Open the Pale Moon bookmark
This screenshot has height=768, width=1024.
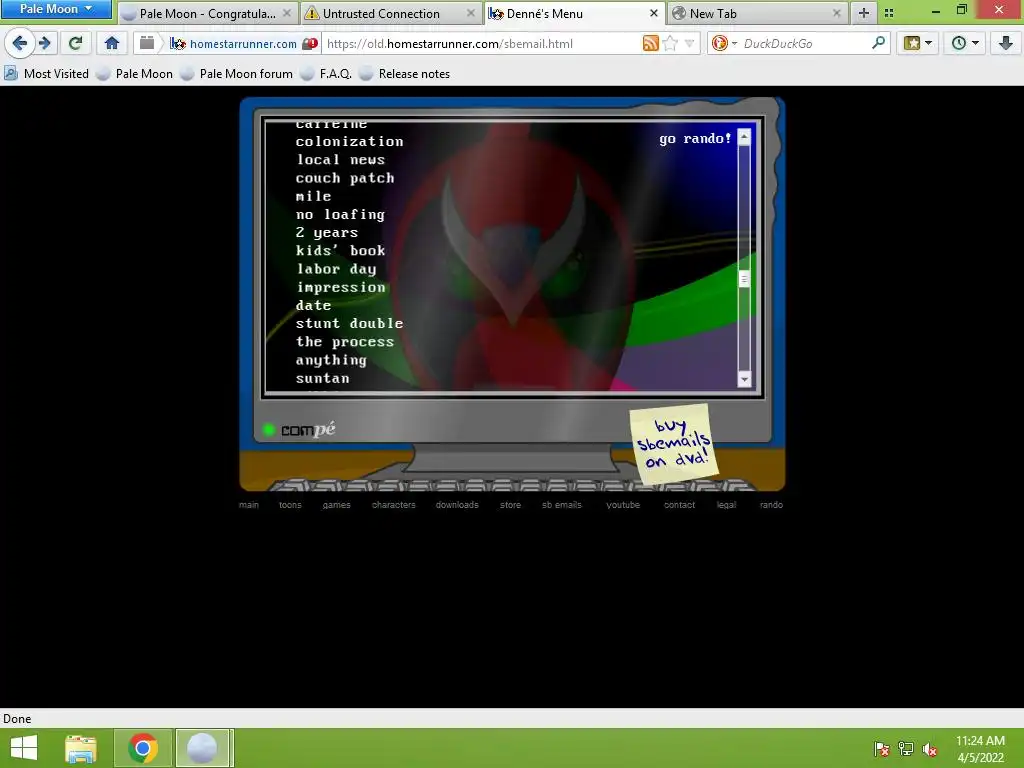coord(135,74)
